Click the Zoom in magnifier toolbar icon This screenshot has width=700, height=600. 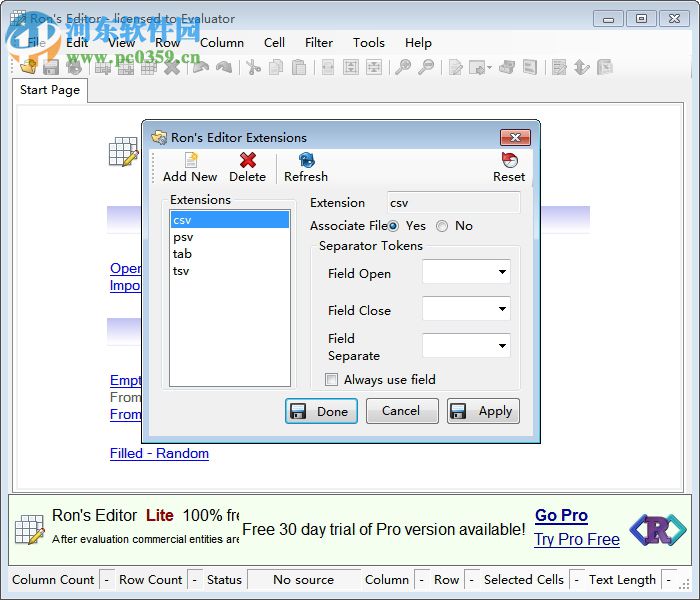point(403,67)
